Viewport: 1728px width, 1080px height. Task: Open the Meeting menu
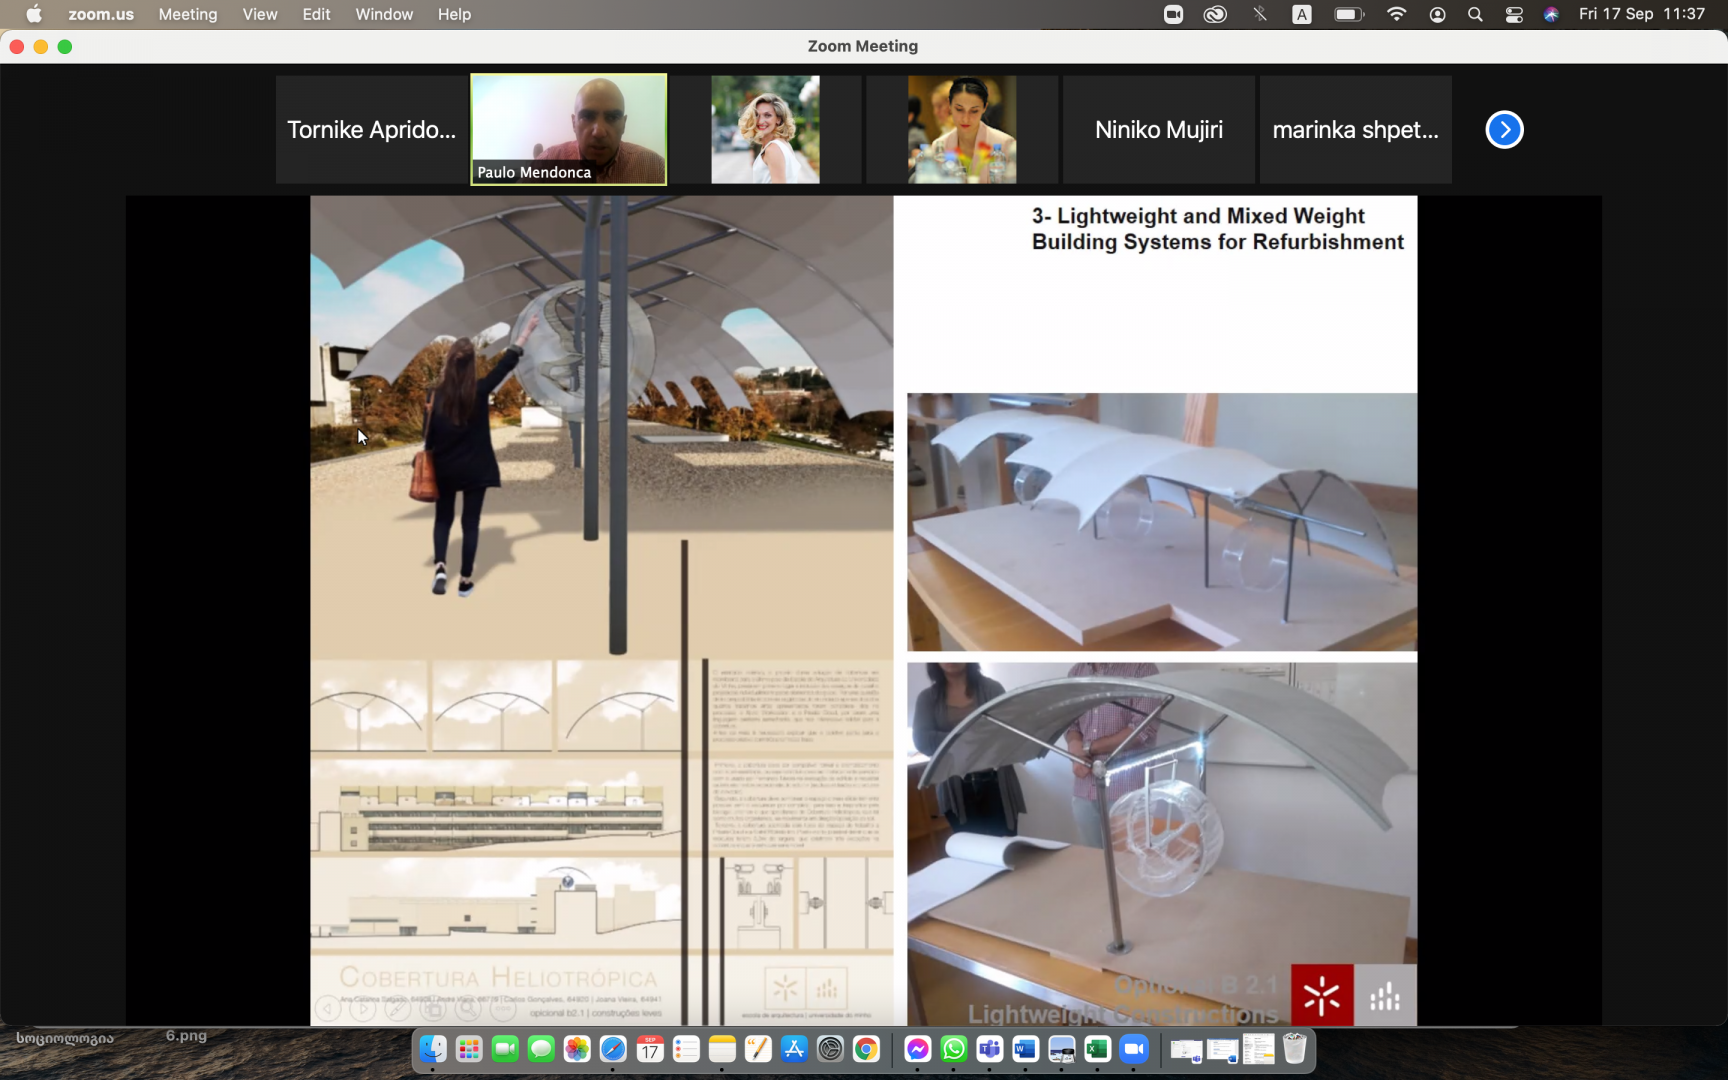point(188,14)
